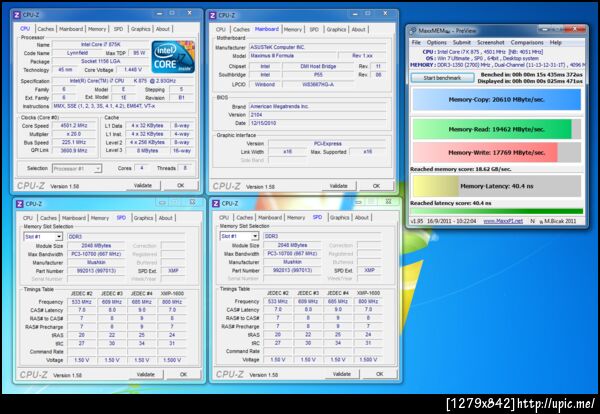Open Mainboard tab in lower-right SPD window
600x414 pixels.
point(270,218)
